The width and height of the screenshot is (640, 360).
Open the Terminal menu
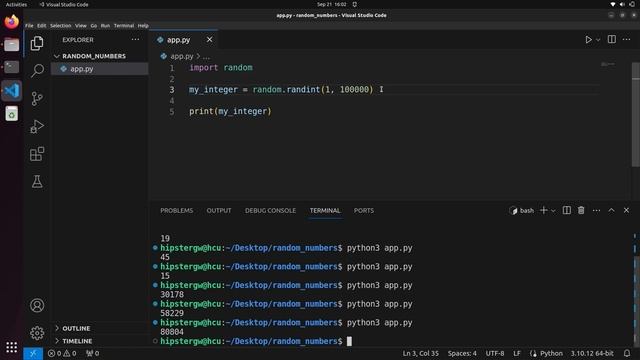pos(124,25)
